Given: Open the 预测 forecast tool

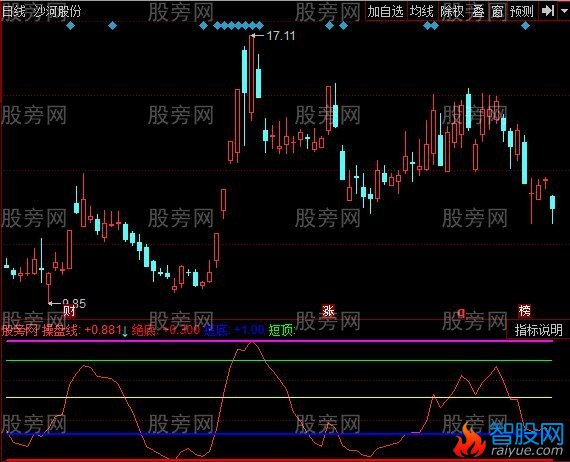Looking at the screenshot, I should pyautogui.click(x=522, y=12).
